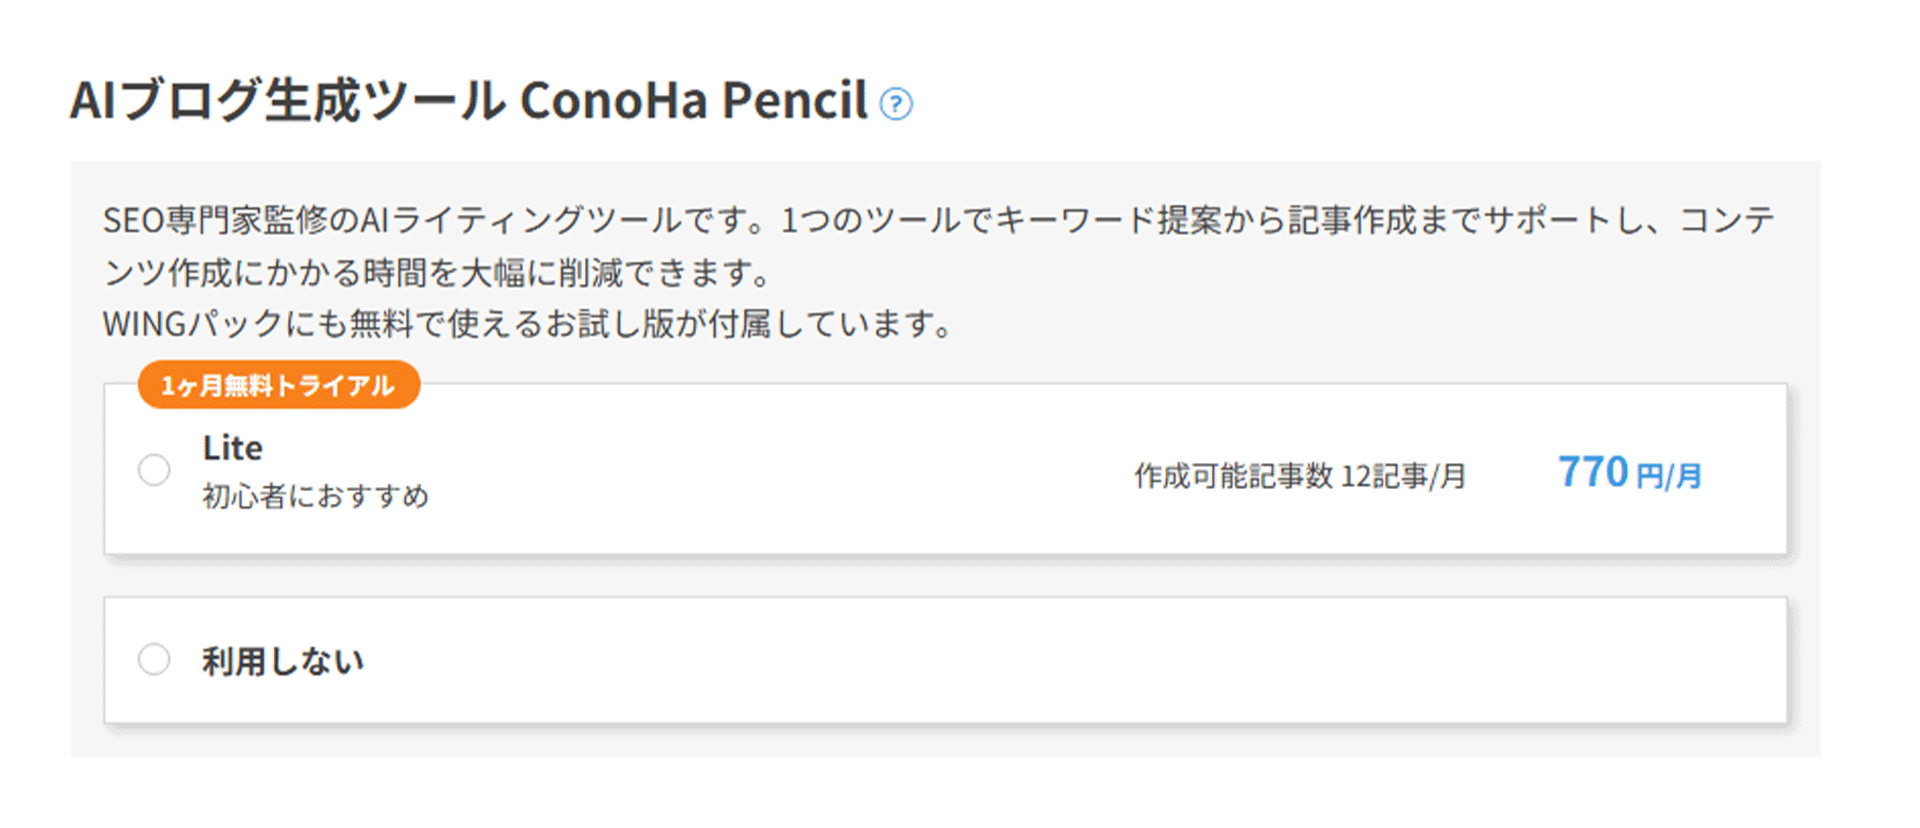Click the Lite plan name text
Image resolution: width=1920 pixels, height=828 pixels.
point(230,447)
